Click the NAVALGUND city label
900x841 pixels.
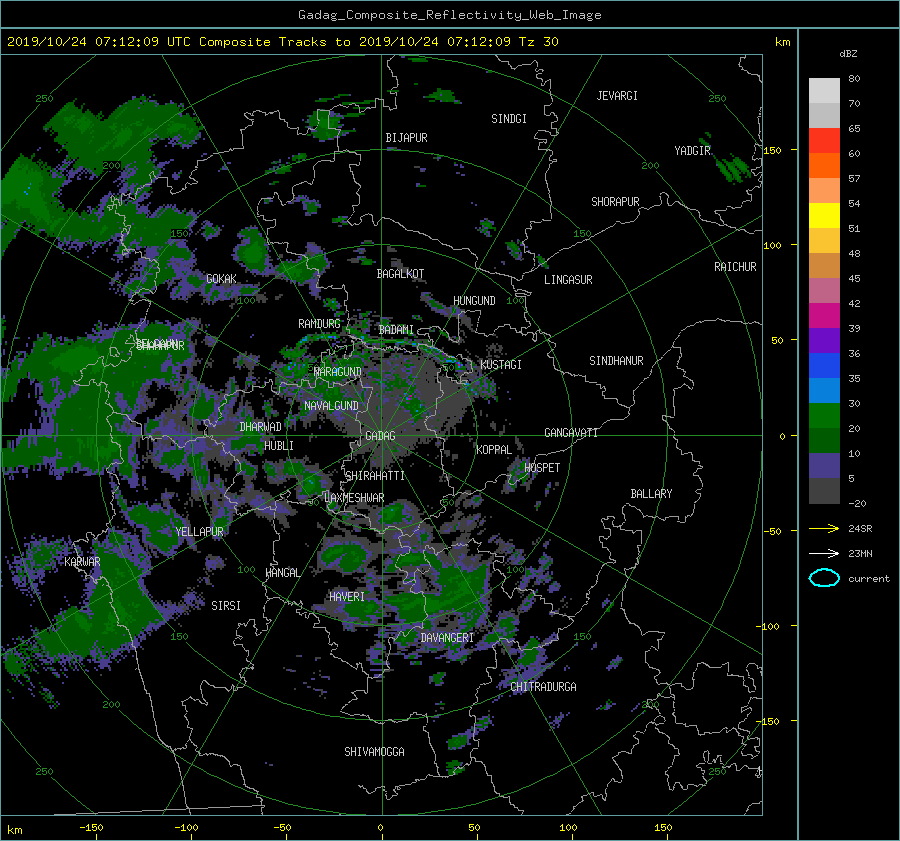(331, 406)
